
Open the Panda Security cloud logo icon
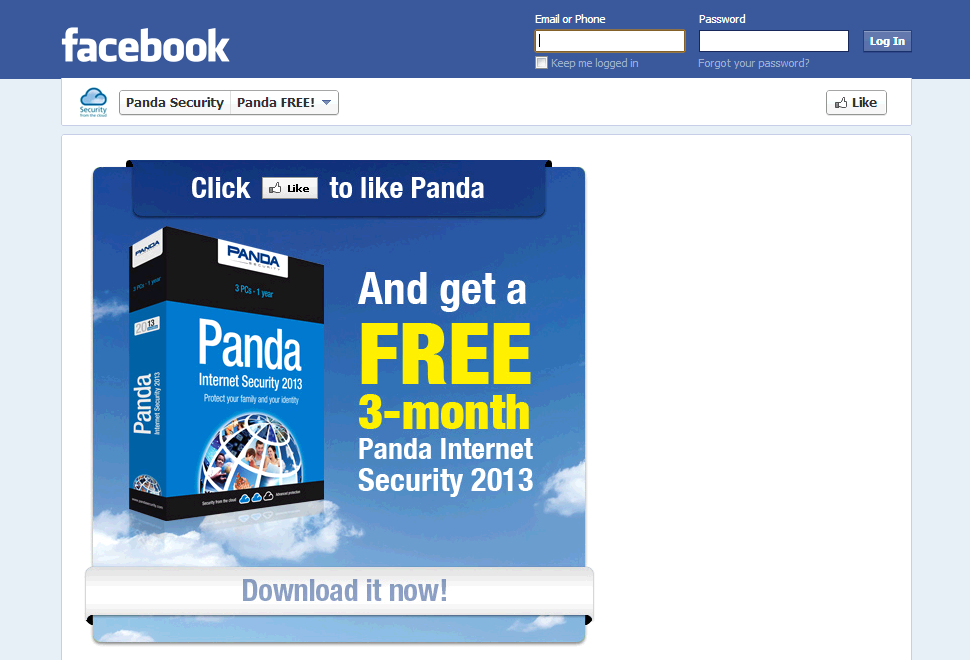pos(93,102)
